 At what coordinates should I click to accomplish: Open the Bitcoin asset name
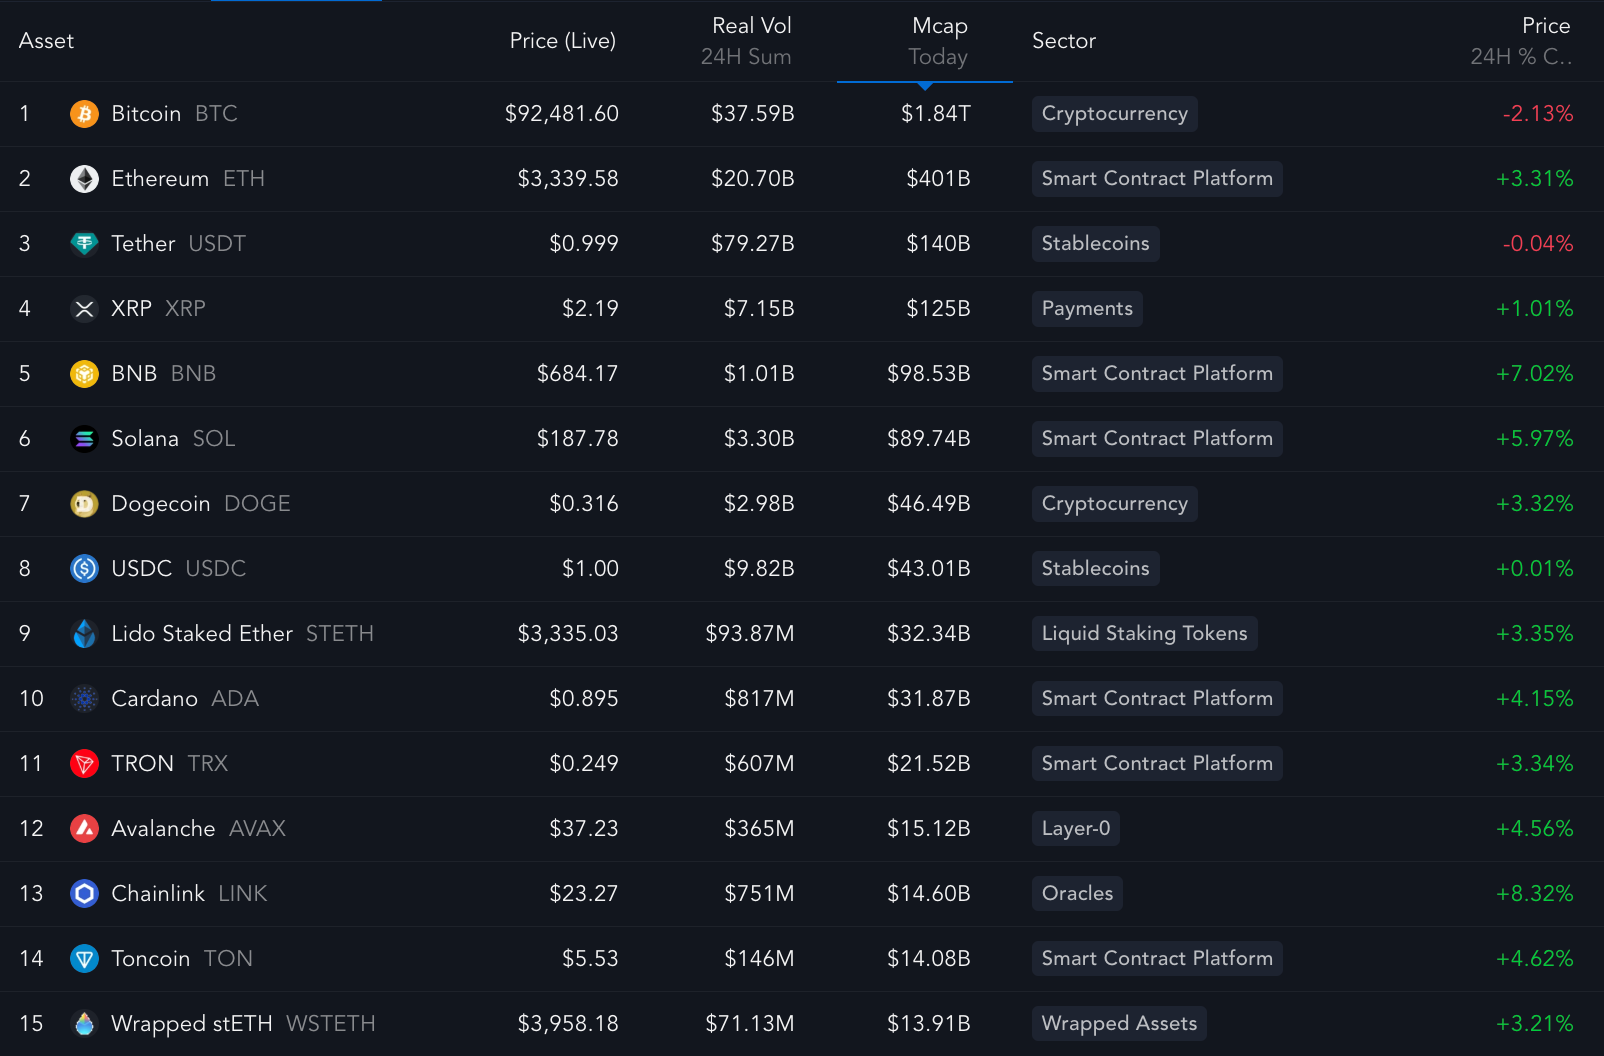(146, 114)
